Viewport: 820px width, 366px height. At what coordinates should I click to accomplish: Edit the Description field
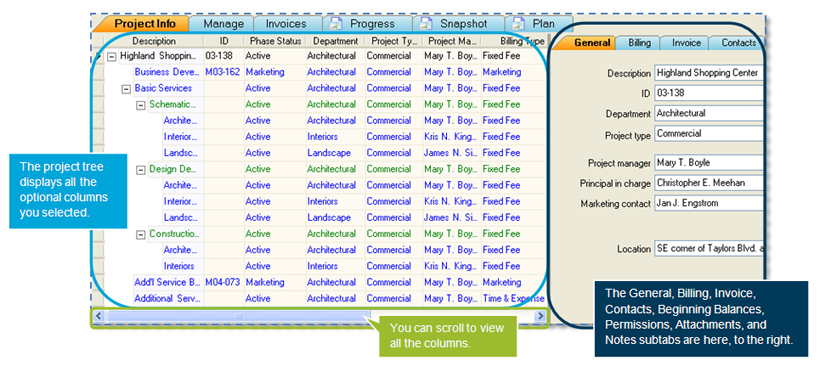click(709, 73)
